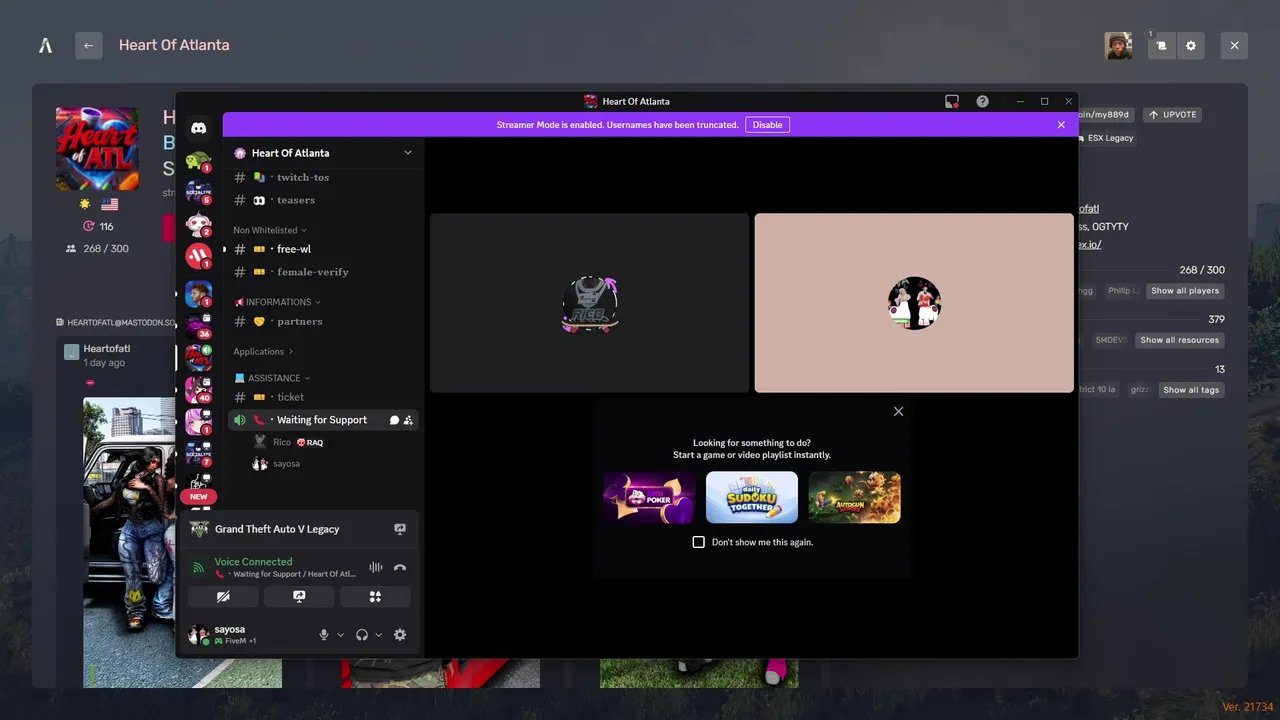
Task: Share your screen button
Action: 299,597
